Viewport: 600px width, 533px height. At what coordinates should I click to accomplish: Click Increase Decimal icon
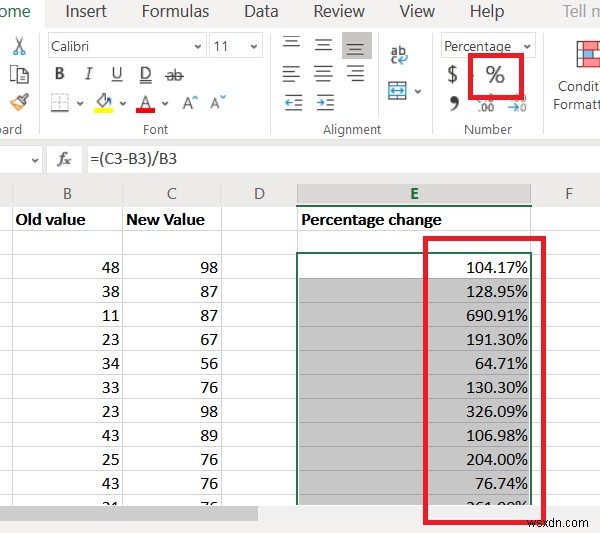486,104
